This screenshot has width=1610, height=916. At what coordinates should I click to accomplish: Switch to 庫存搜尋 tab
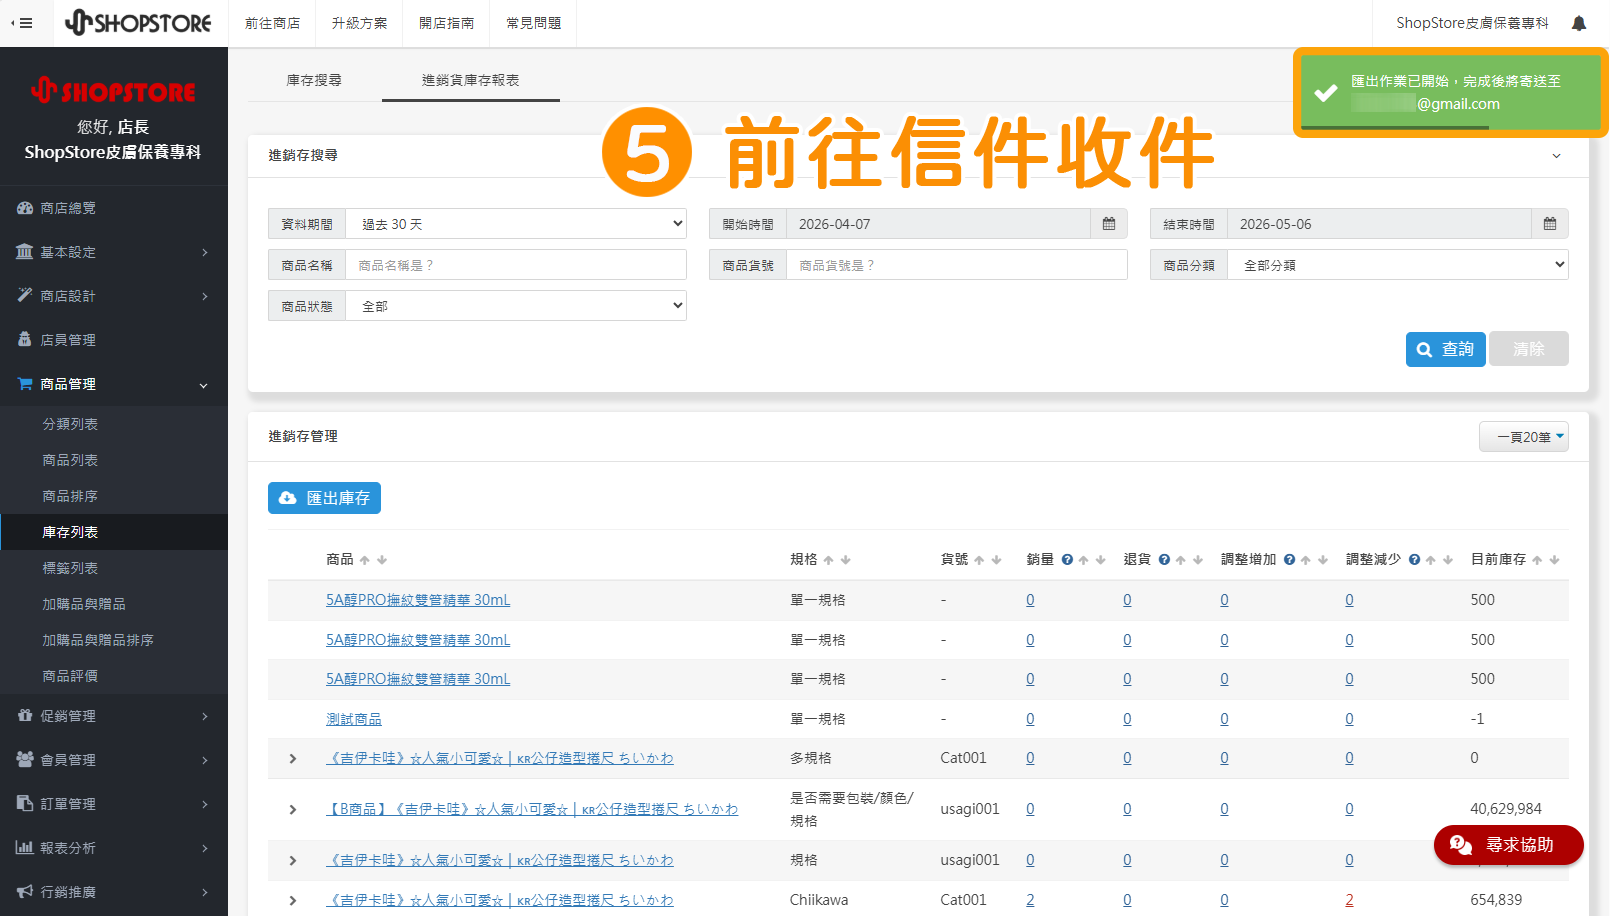314,80
